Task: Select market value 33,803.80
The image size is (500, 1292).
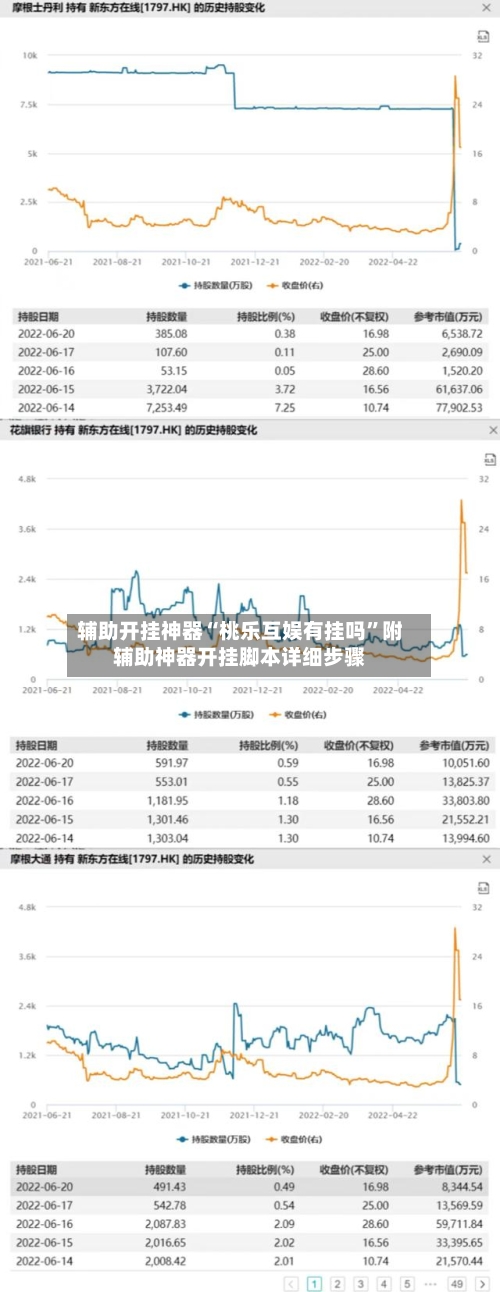Action: [464, 800]
